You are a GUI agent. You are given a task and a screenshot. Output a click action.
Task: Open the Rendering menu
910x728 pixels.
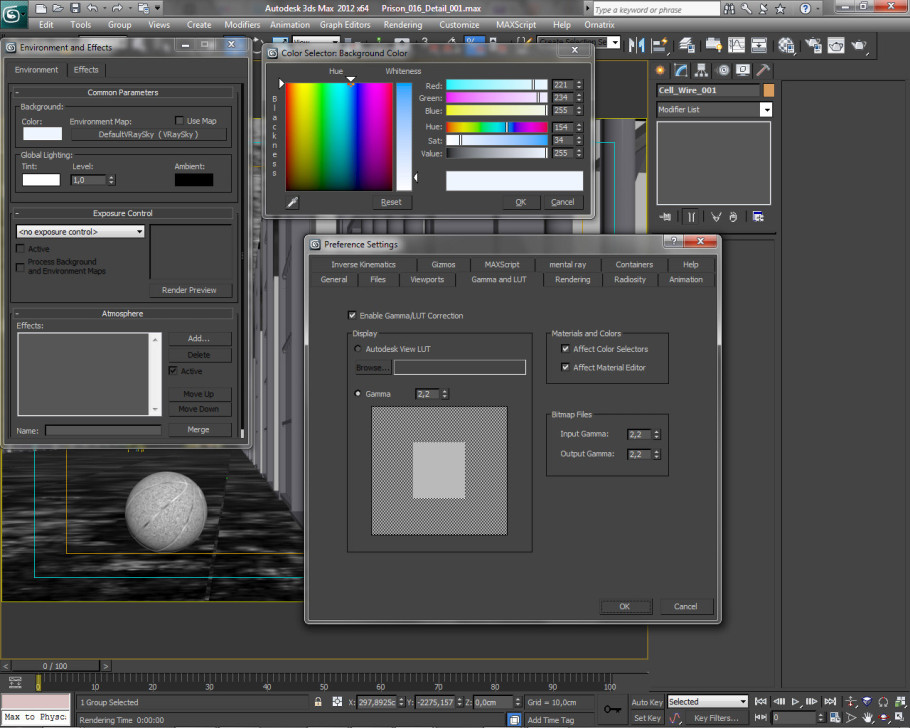pos(403,25)
